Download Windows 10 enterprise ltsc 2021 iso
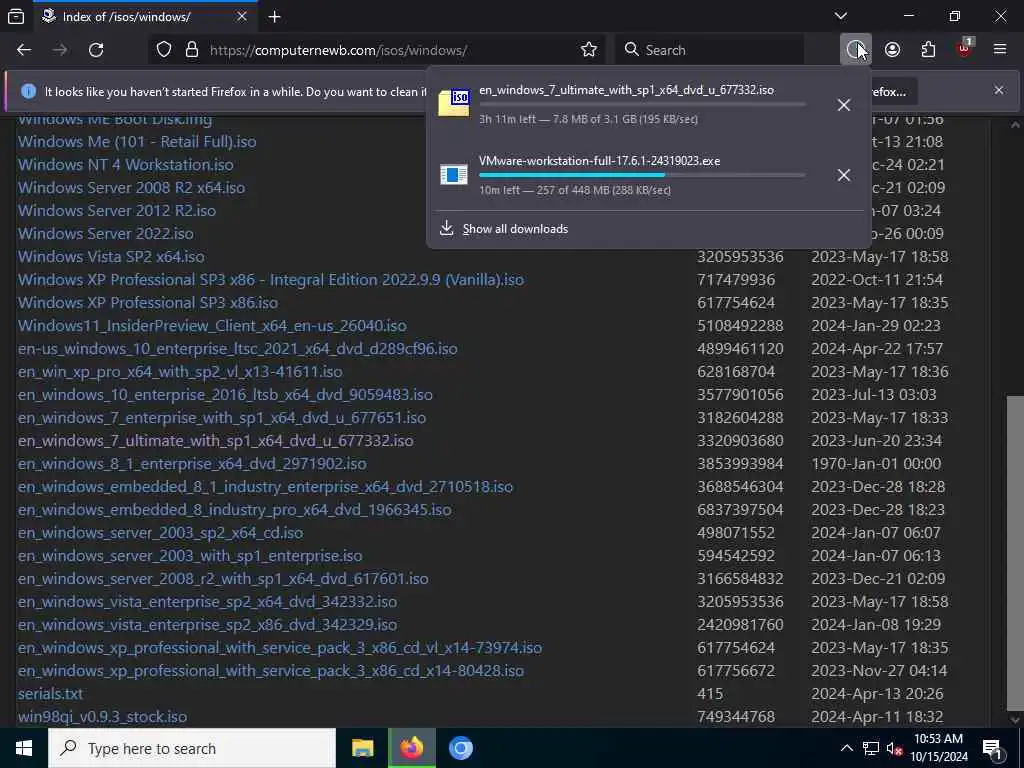The image size is (1024, 768). [x=238, y=349]
